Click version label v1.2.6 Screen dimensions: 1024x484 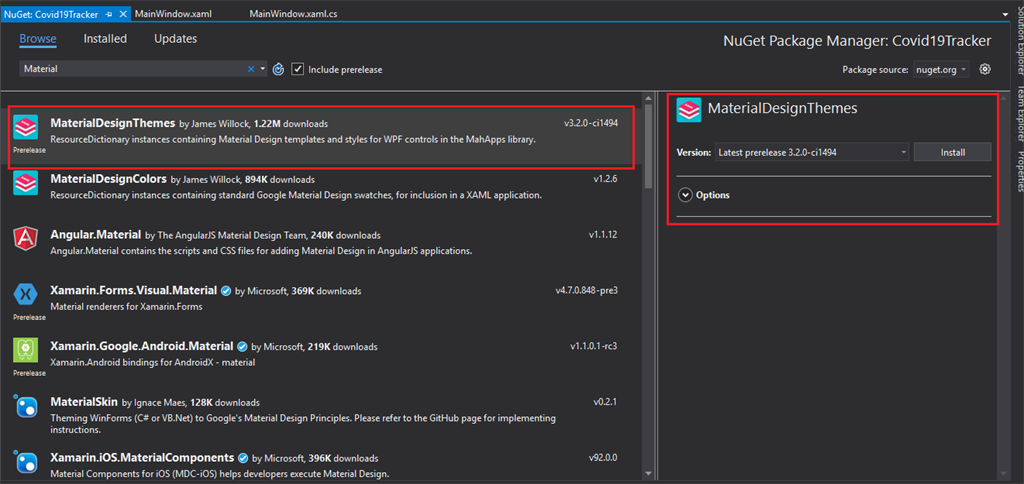605,179
